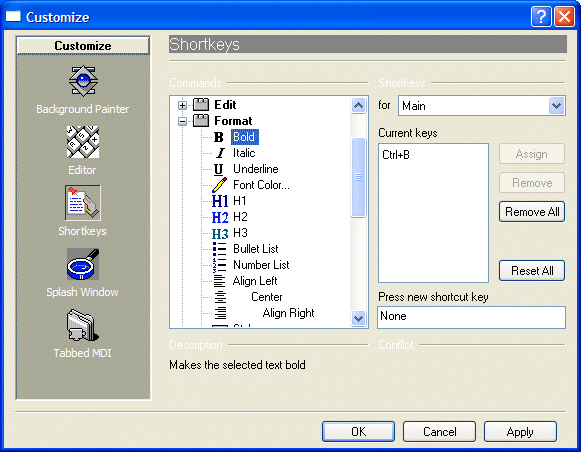Click the Remove All button
581x452 pixels.
(532, 212)
